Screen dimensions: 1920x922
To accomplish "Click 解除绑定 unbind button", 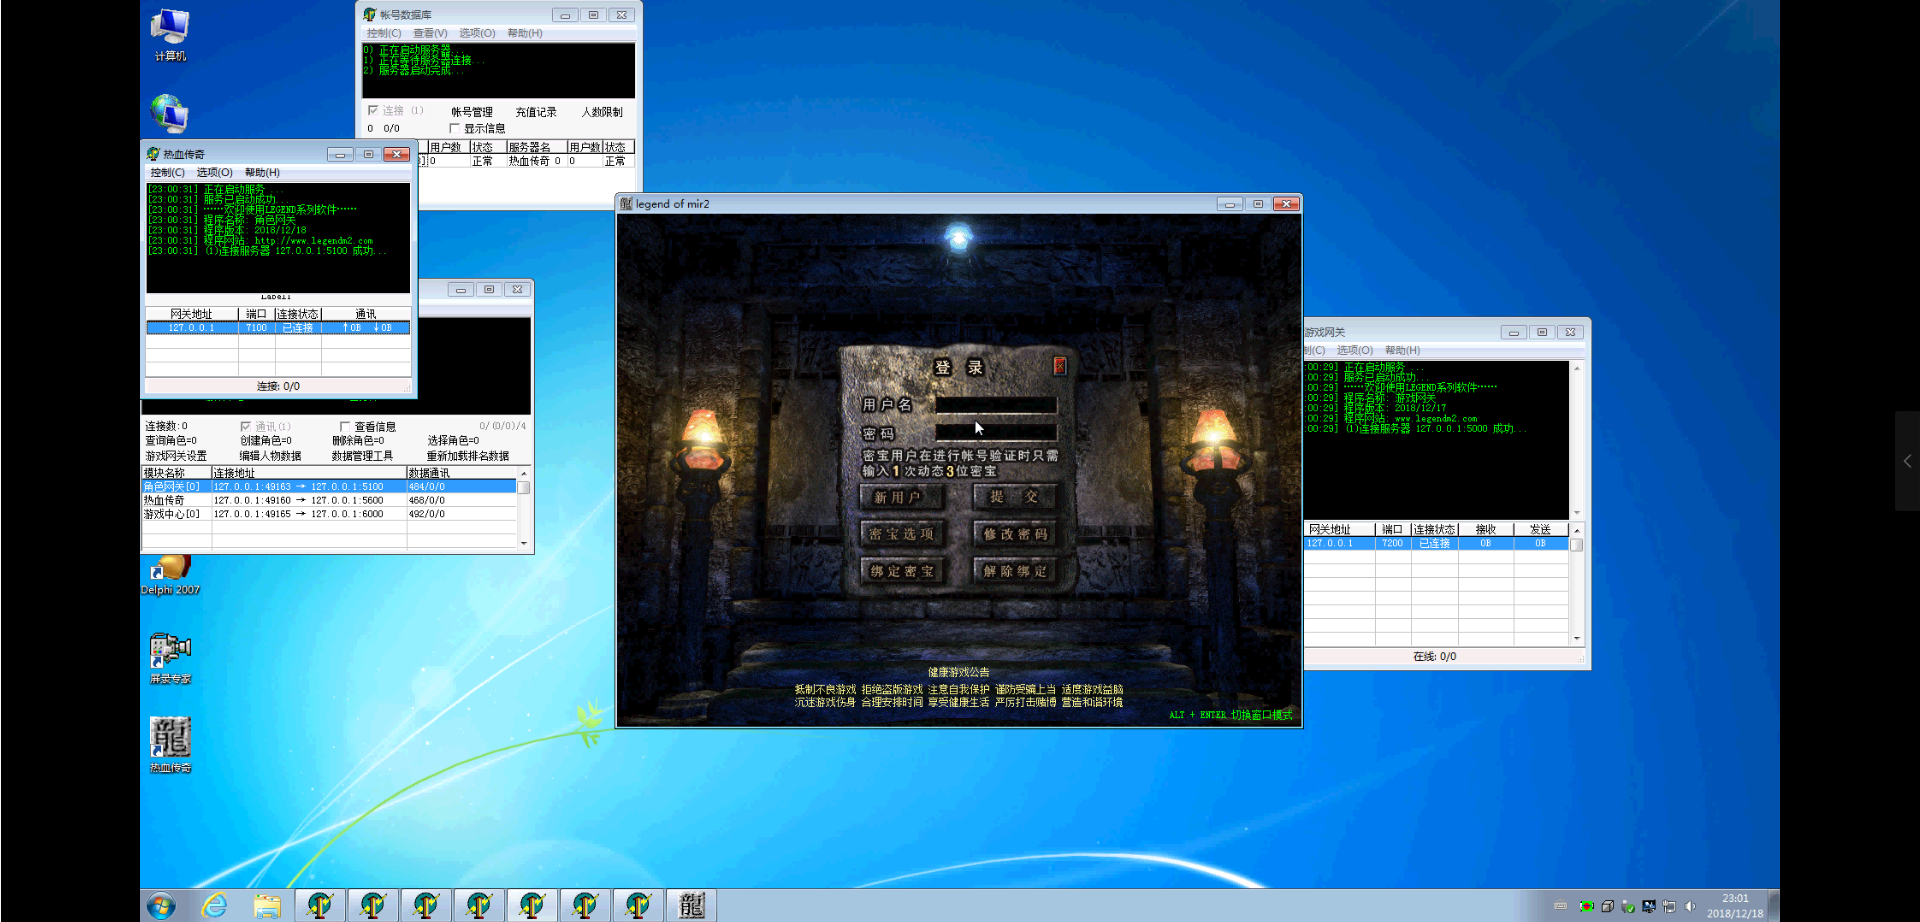I will click(1015, 571).
